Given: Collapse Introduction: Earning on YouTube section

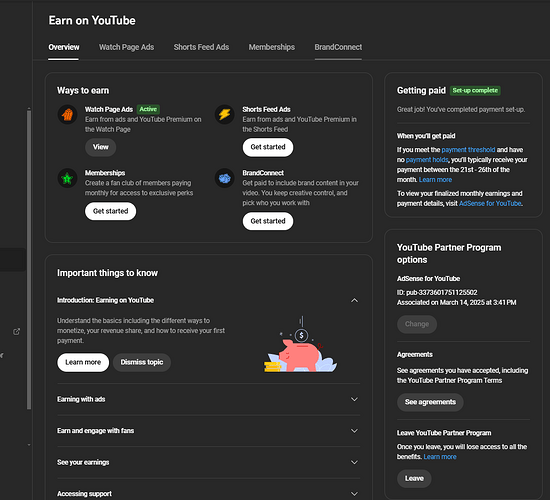Looking at the screenshot, I should [x=354, y=300].
